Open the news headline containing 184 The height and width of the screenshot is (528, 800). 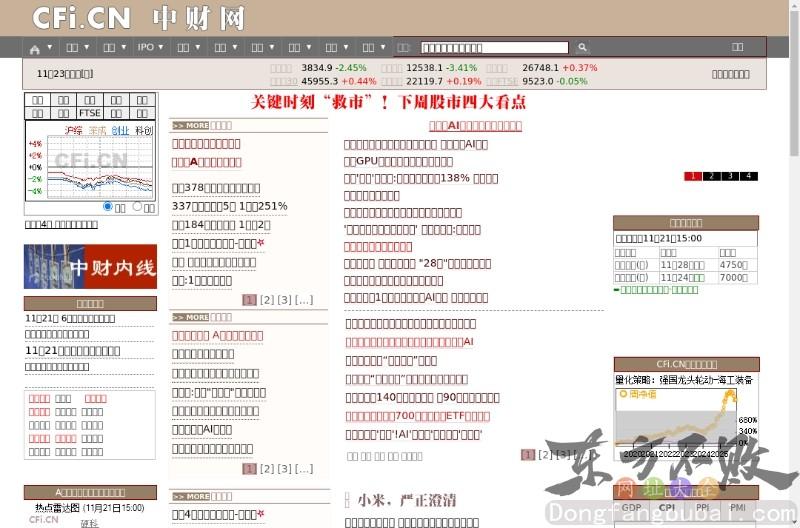click(x=221, y=224)
